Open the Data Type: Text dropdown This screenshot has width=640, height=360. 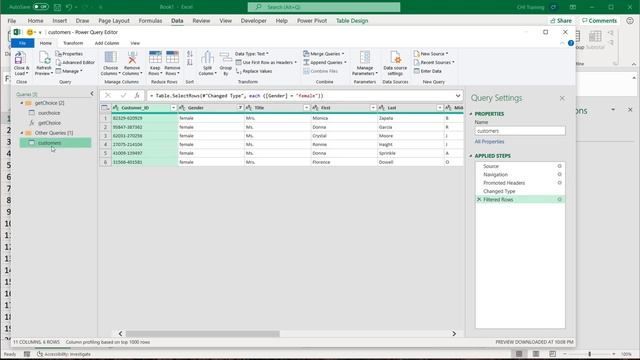point(252,53)
